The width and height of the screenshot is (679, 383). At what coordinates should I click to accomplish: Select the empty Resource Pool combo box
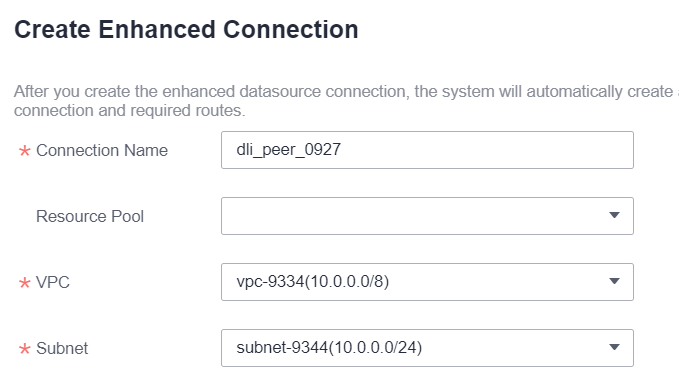coord(427,216)
